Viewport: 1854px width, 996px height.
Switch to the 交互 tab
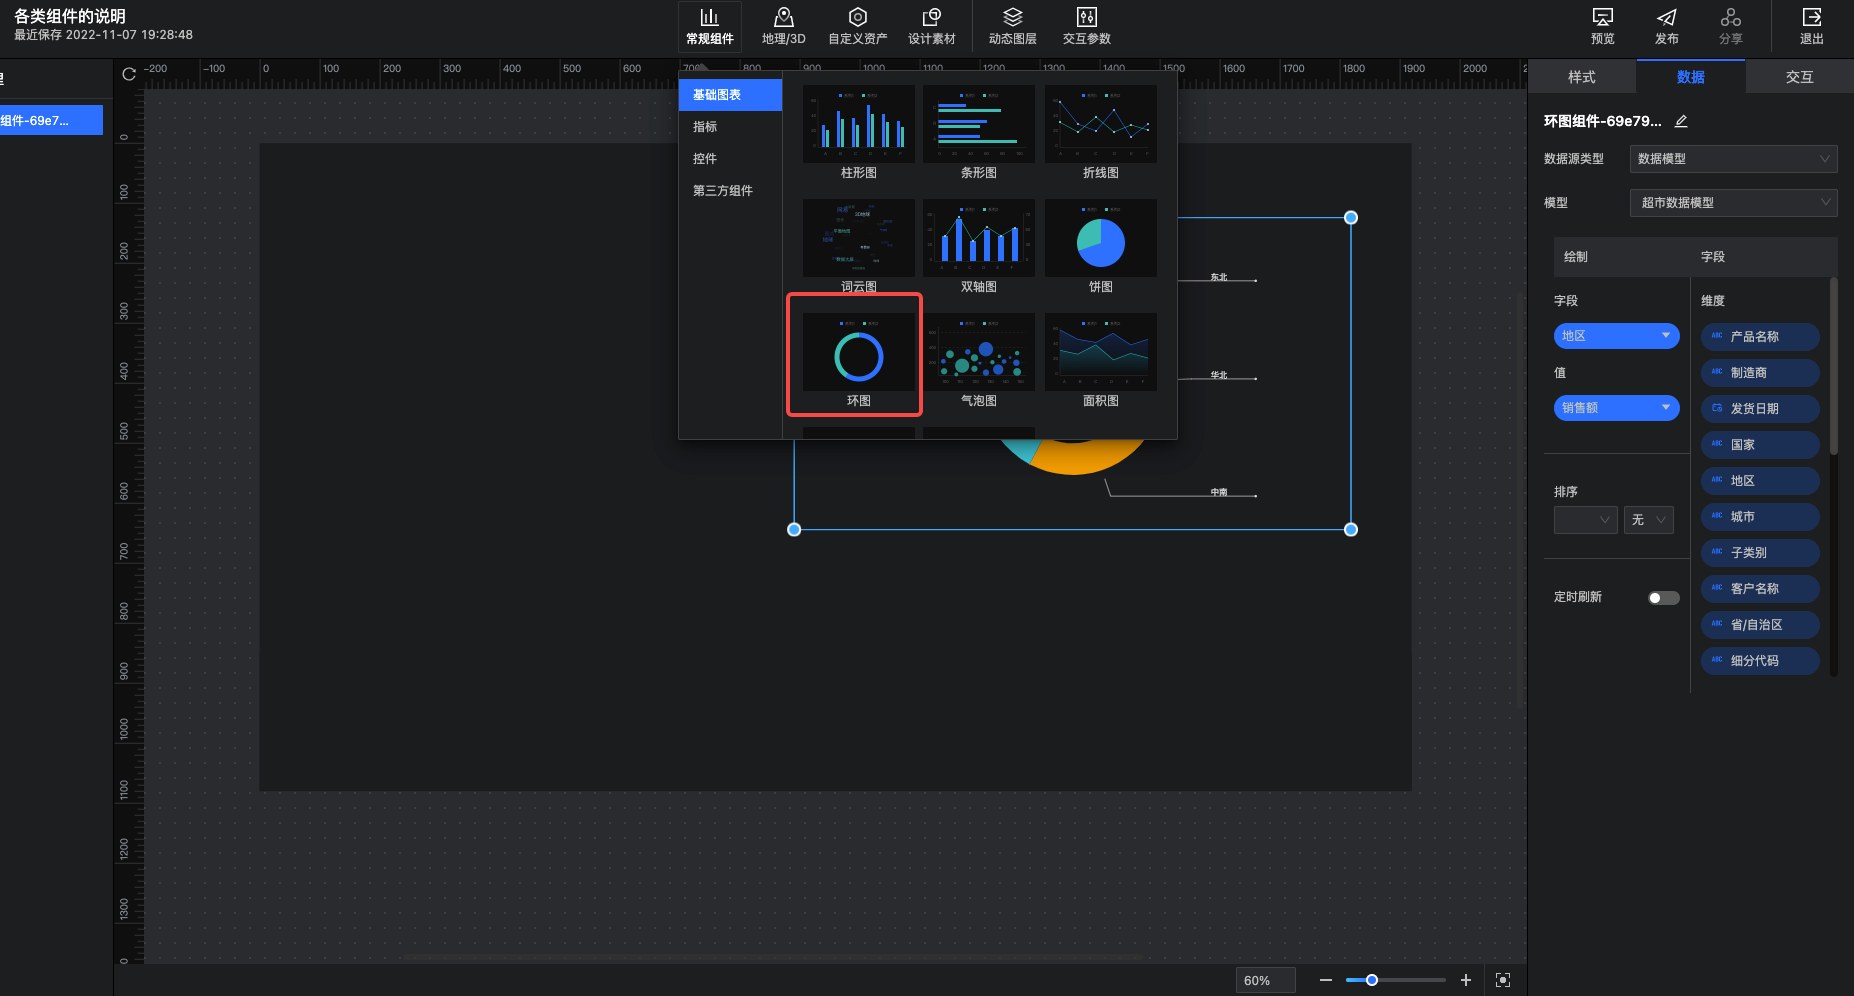[x=1799, y=77]
